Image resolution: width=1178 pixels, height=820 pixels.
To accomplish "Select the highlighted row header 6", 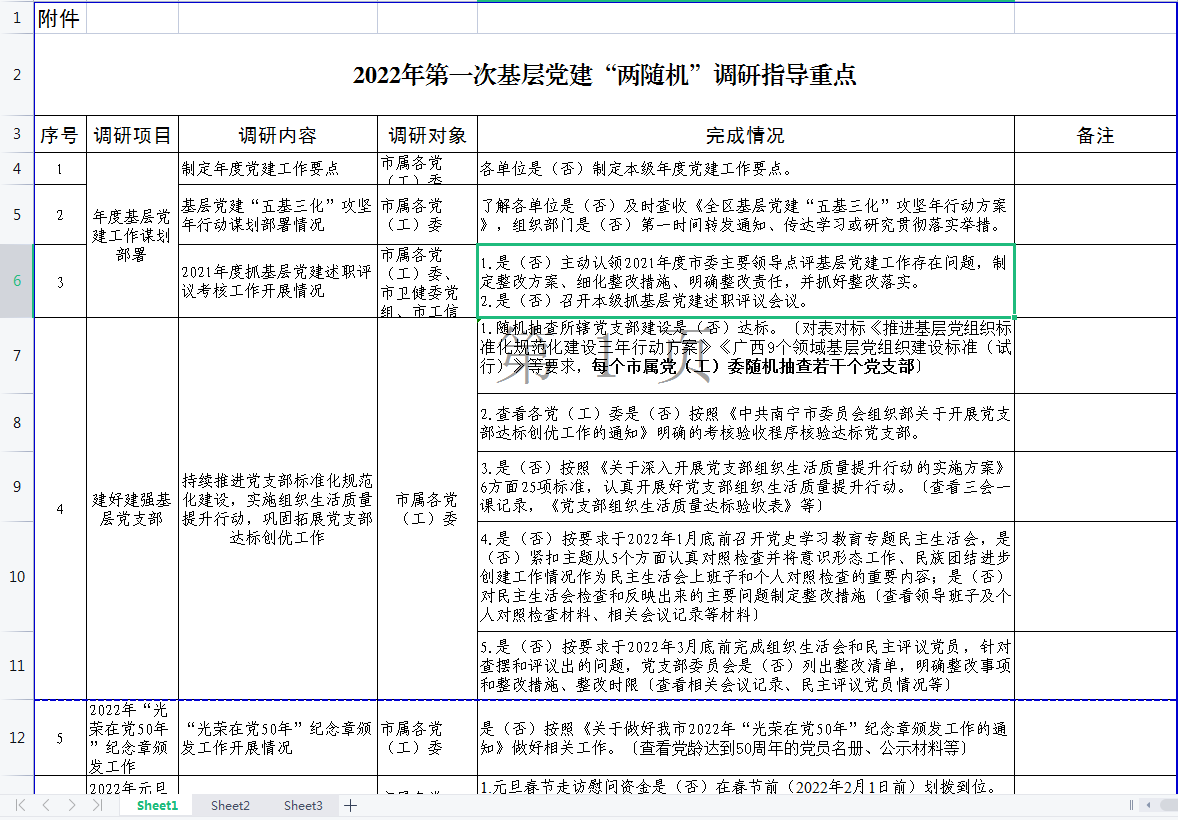I will pyautogui.click(x=17, y=280).
